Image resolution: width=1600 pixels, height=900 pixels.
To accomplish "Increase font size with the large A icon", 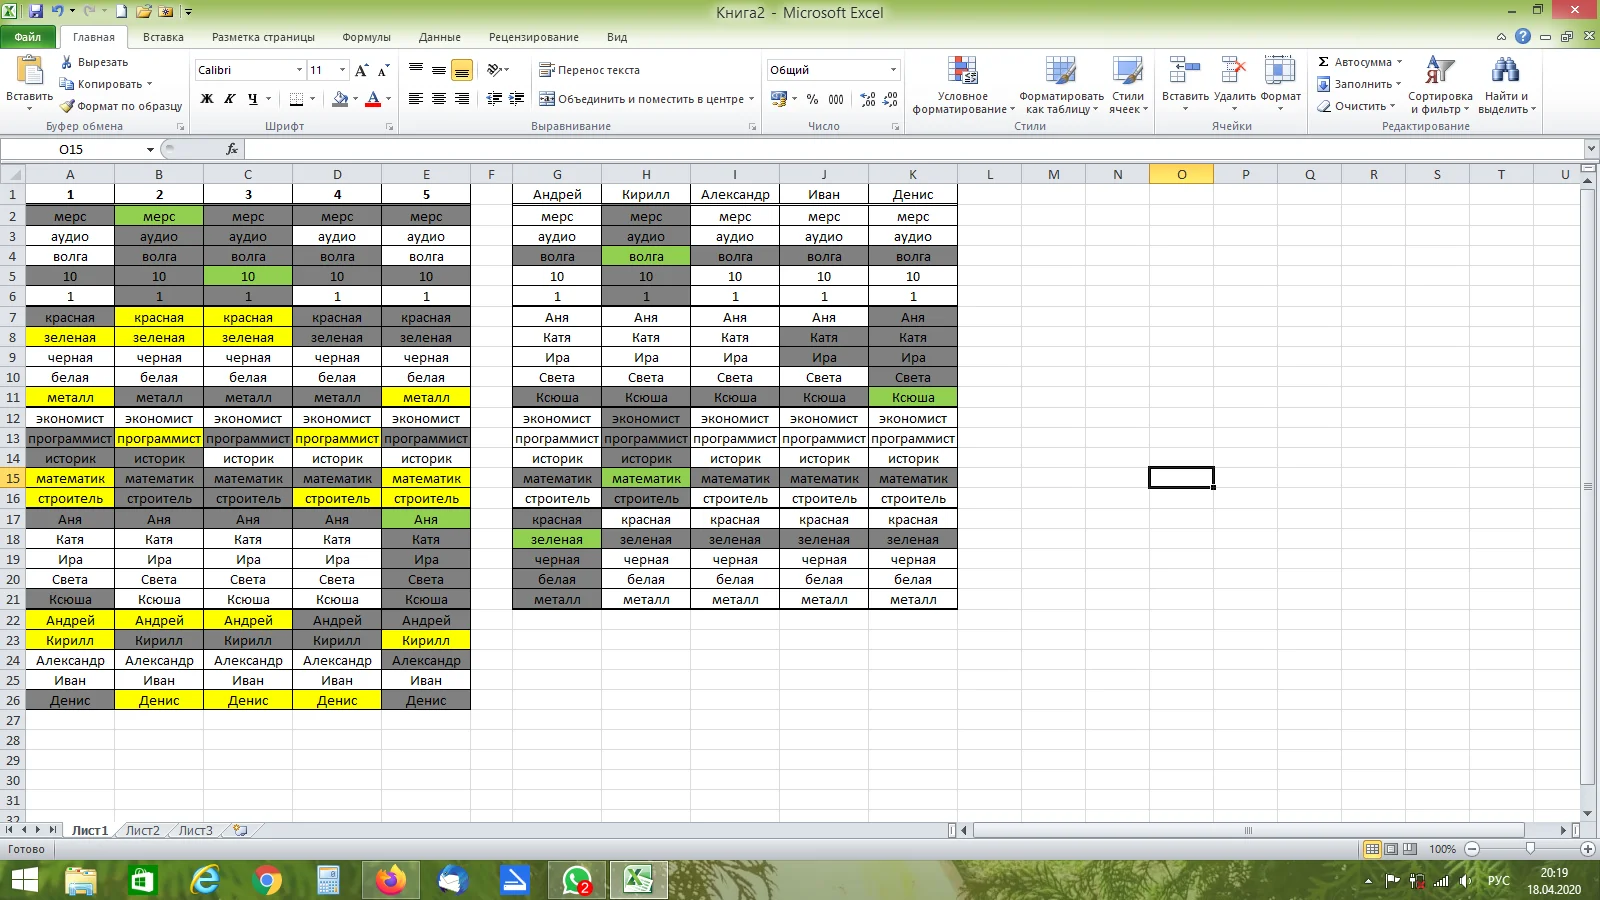I will pos(362,70).
